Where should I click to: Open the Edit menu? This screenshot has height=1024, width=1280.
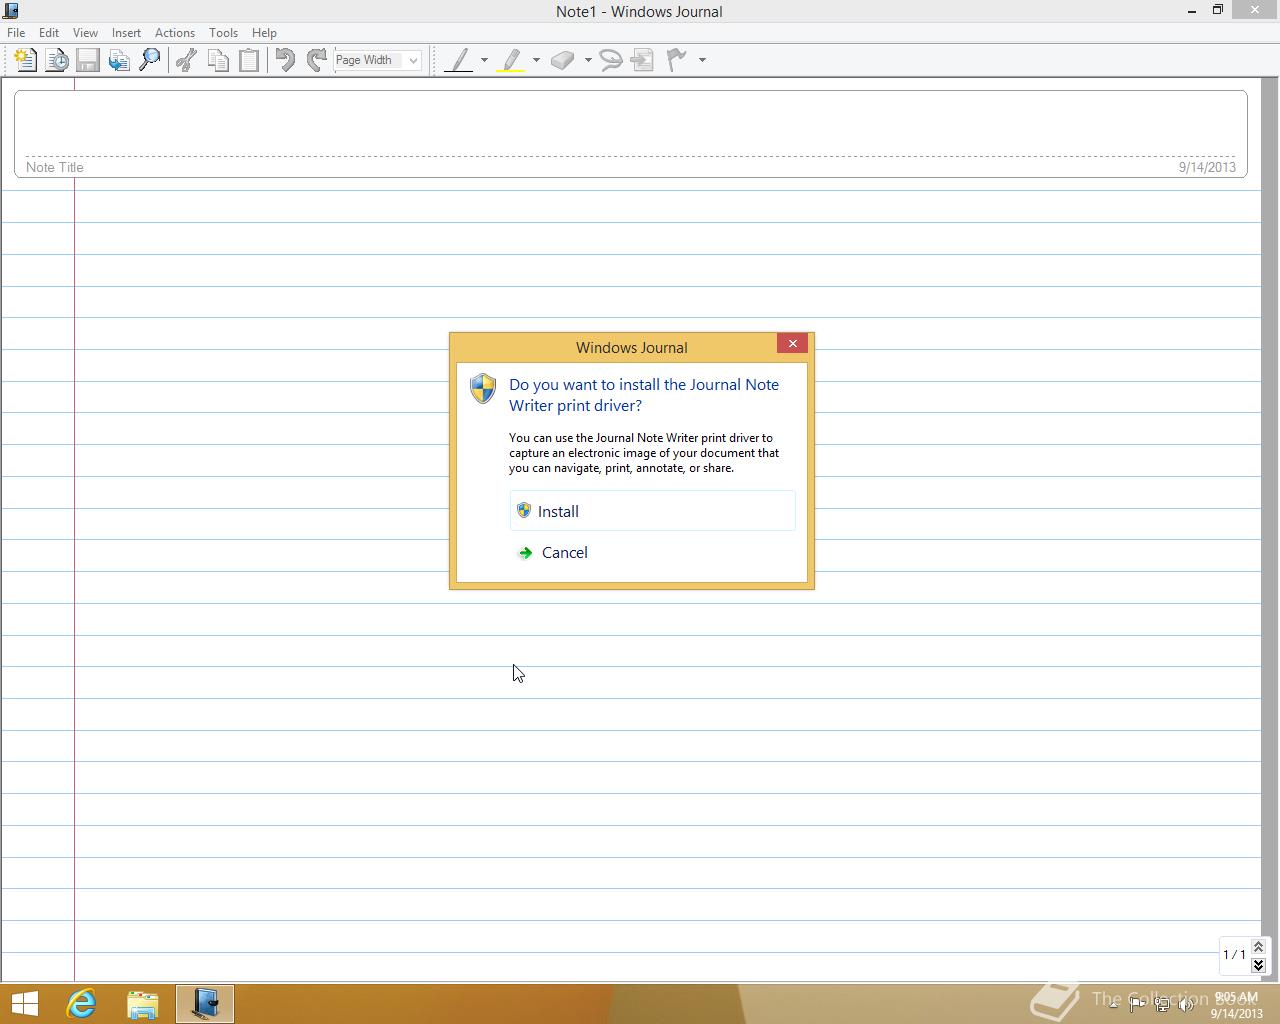click(49, 33)
